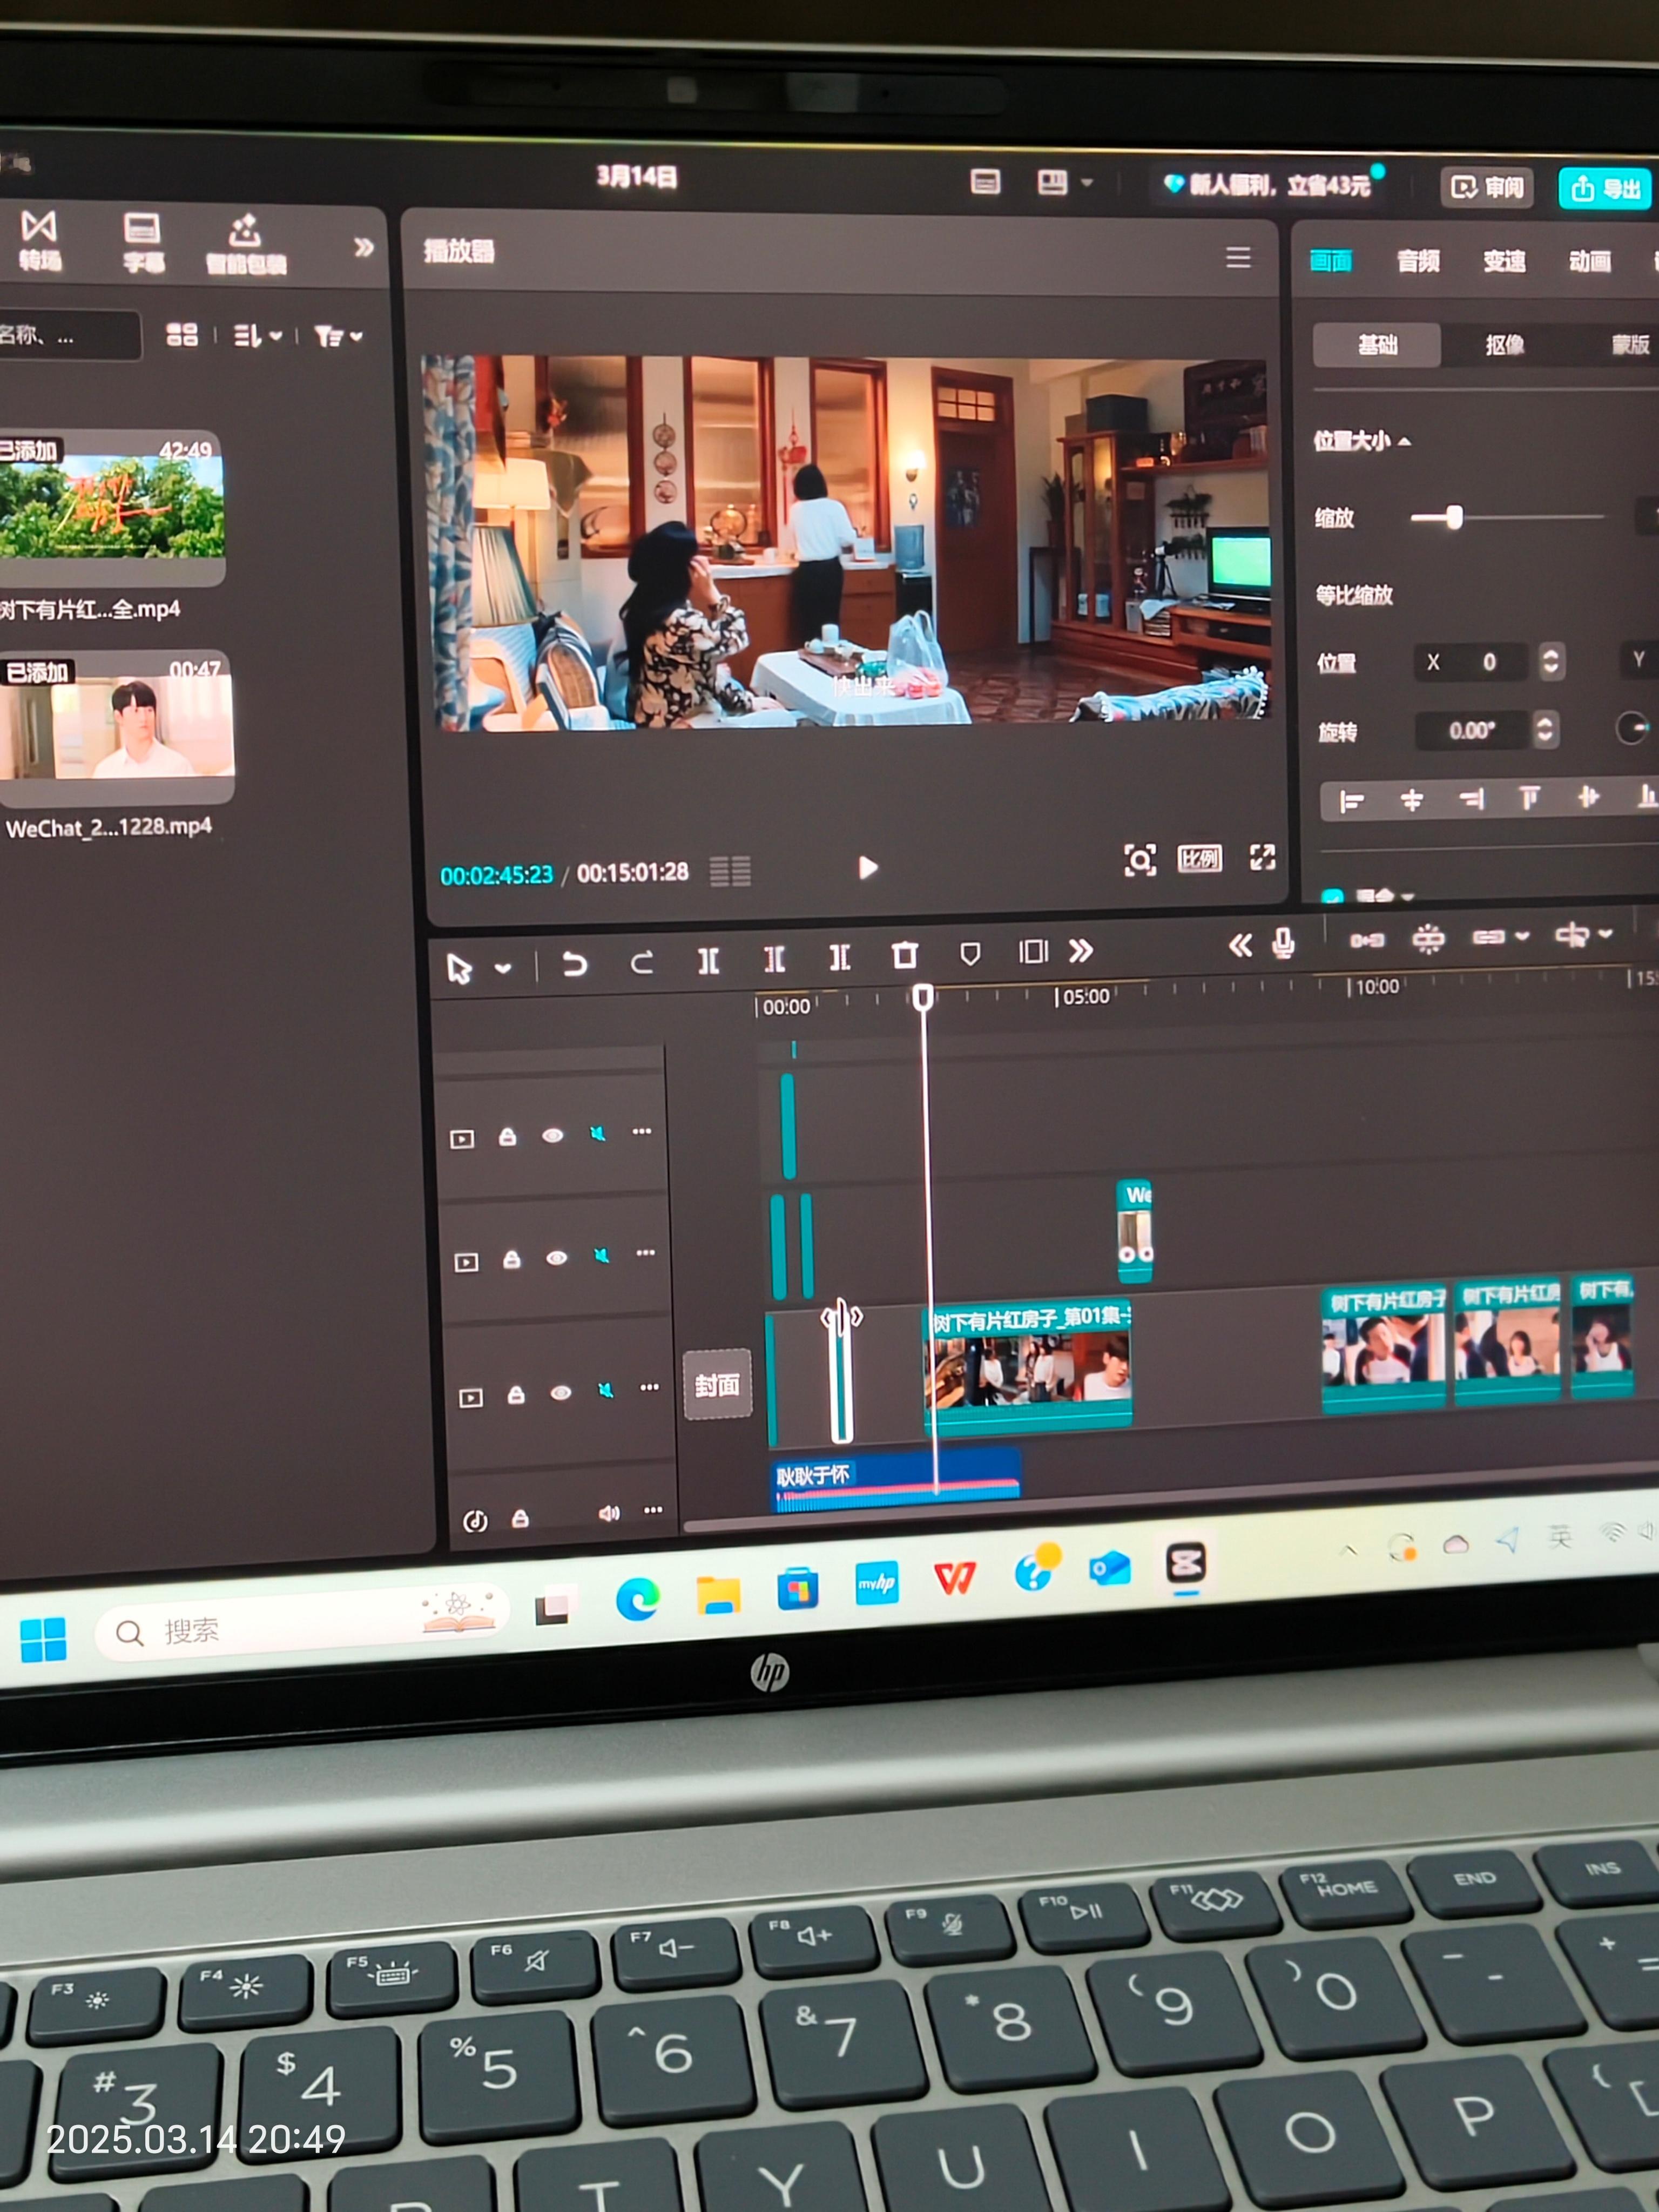Collapse the 位置大小 section

click(x=1405, y=441)
